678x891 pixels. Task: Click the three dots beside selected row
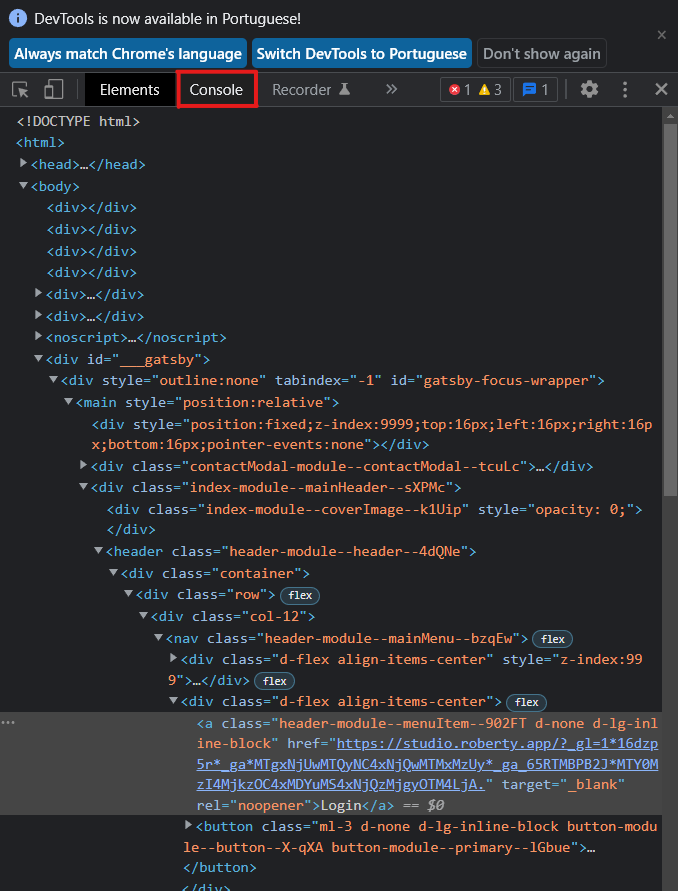tap(8, 722)
